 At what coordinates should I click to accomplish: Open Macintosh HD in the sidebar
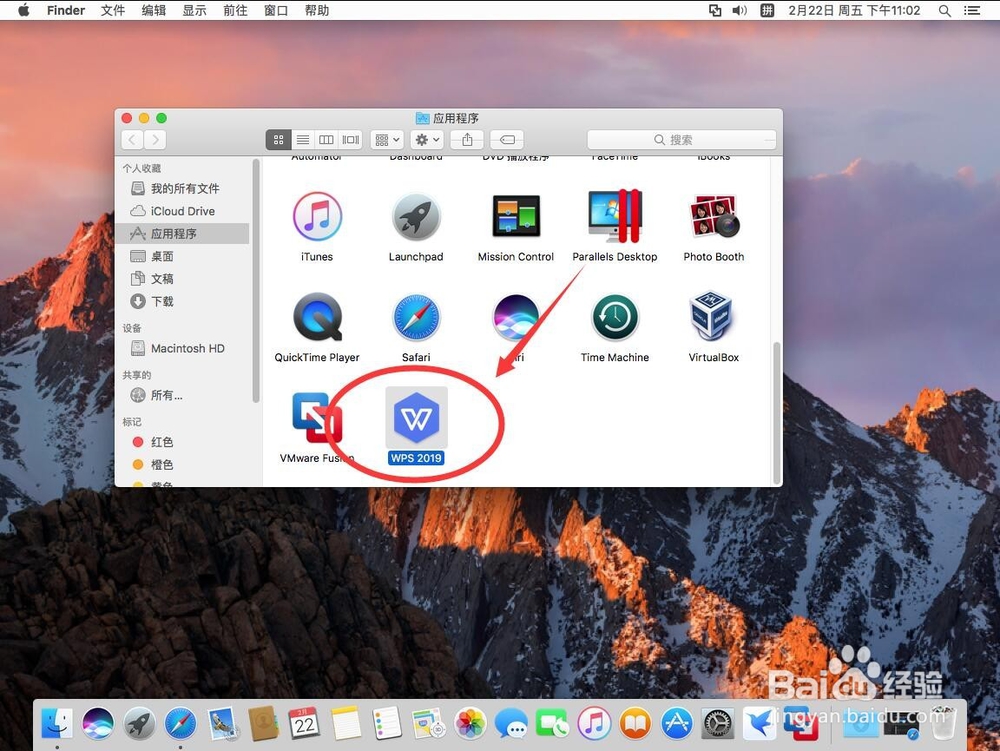(x=184, y=348)
